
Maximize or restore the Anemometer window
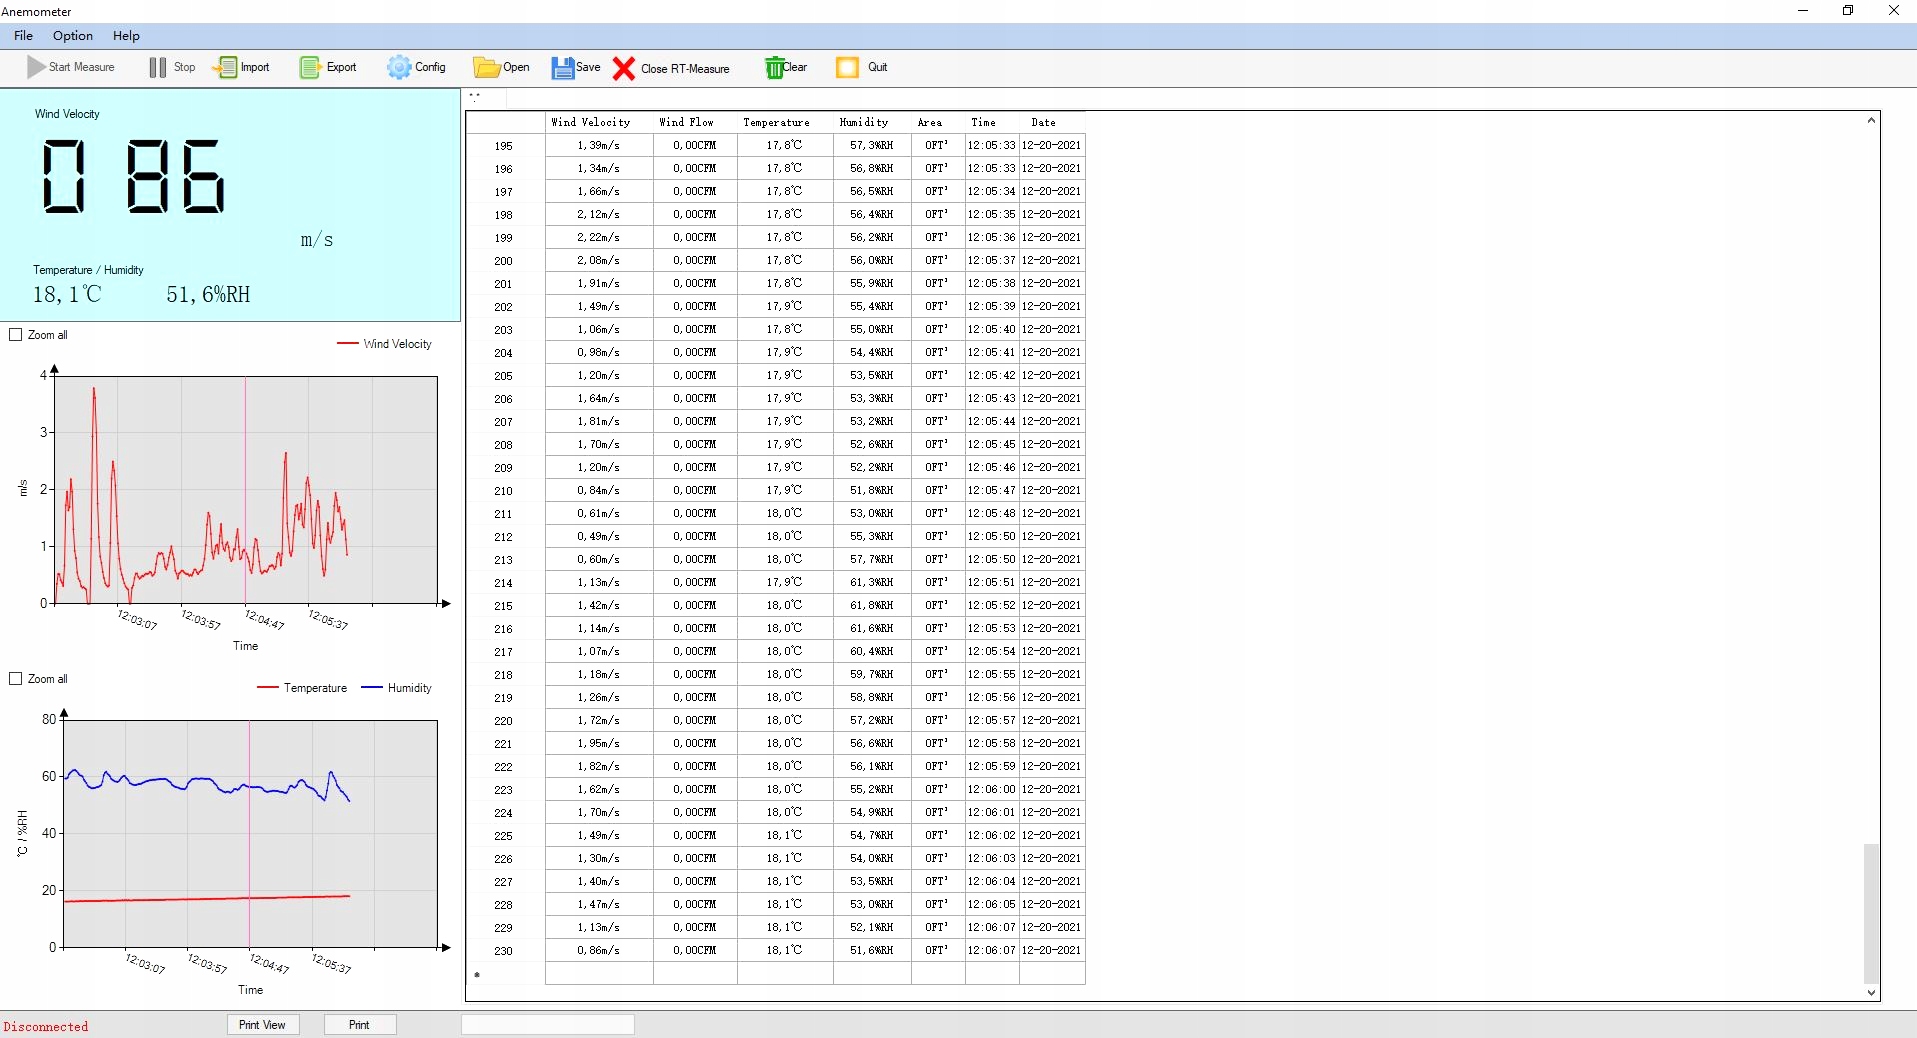click(1848, 11)
